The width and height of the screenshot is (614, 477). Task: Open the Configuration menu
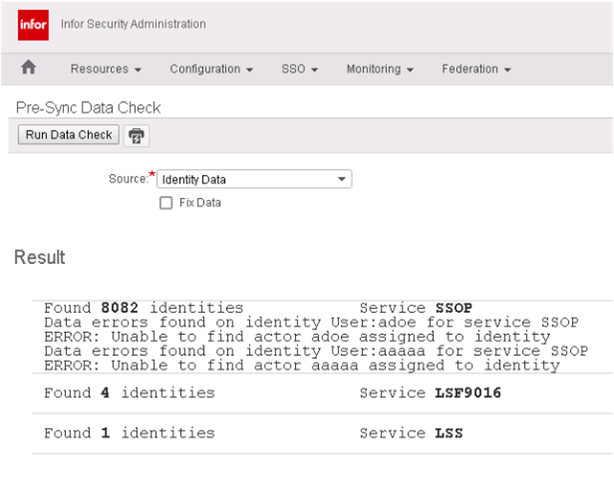tap(211, 69)
